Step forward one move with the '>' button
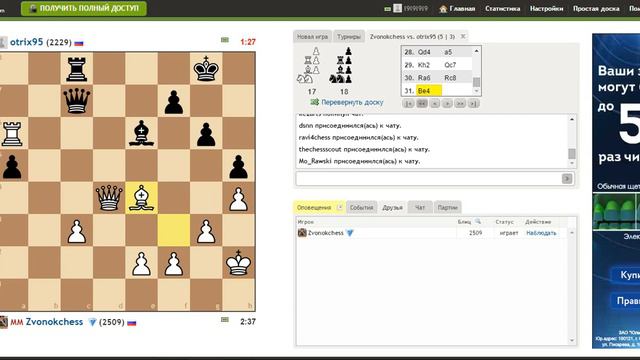 [x=447, y=104]
